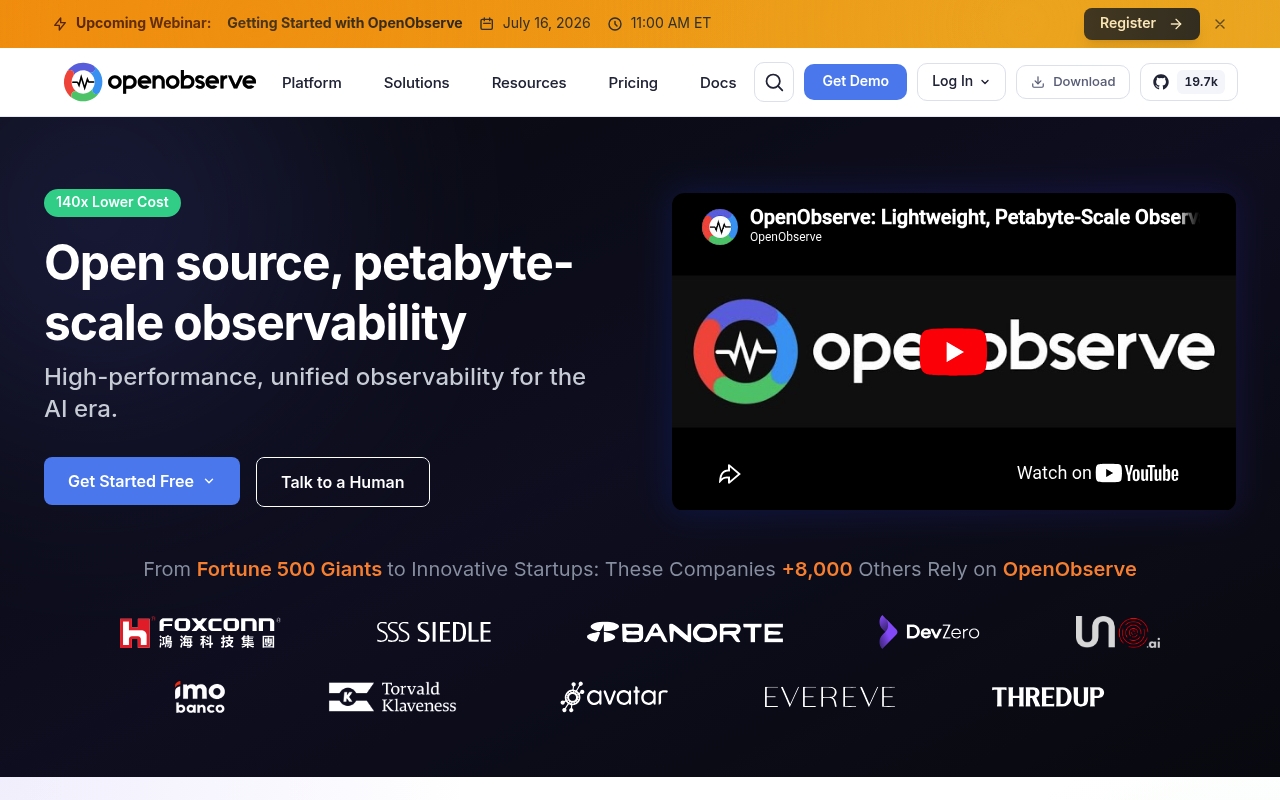The height and width of the screenshot is (800, 1280).
Task: Click the Download button
Action: [x=1073, y=82]
